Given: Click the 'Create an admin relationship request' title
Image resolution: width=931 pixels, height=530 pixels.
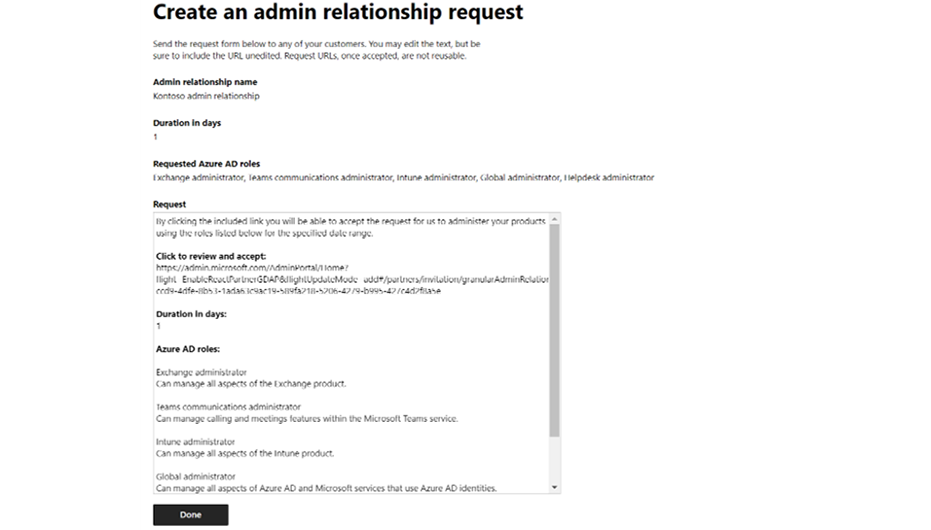Looking at the screenshot, I should click(338, 12).
